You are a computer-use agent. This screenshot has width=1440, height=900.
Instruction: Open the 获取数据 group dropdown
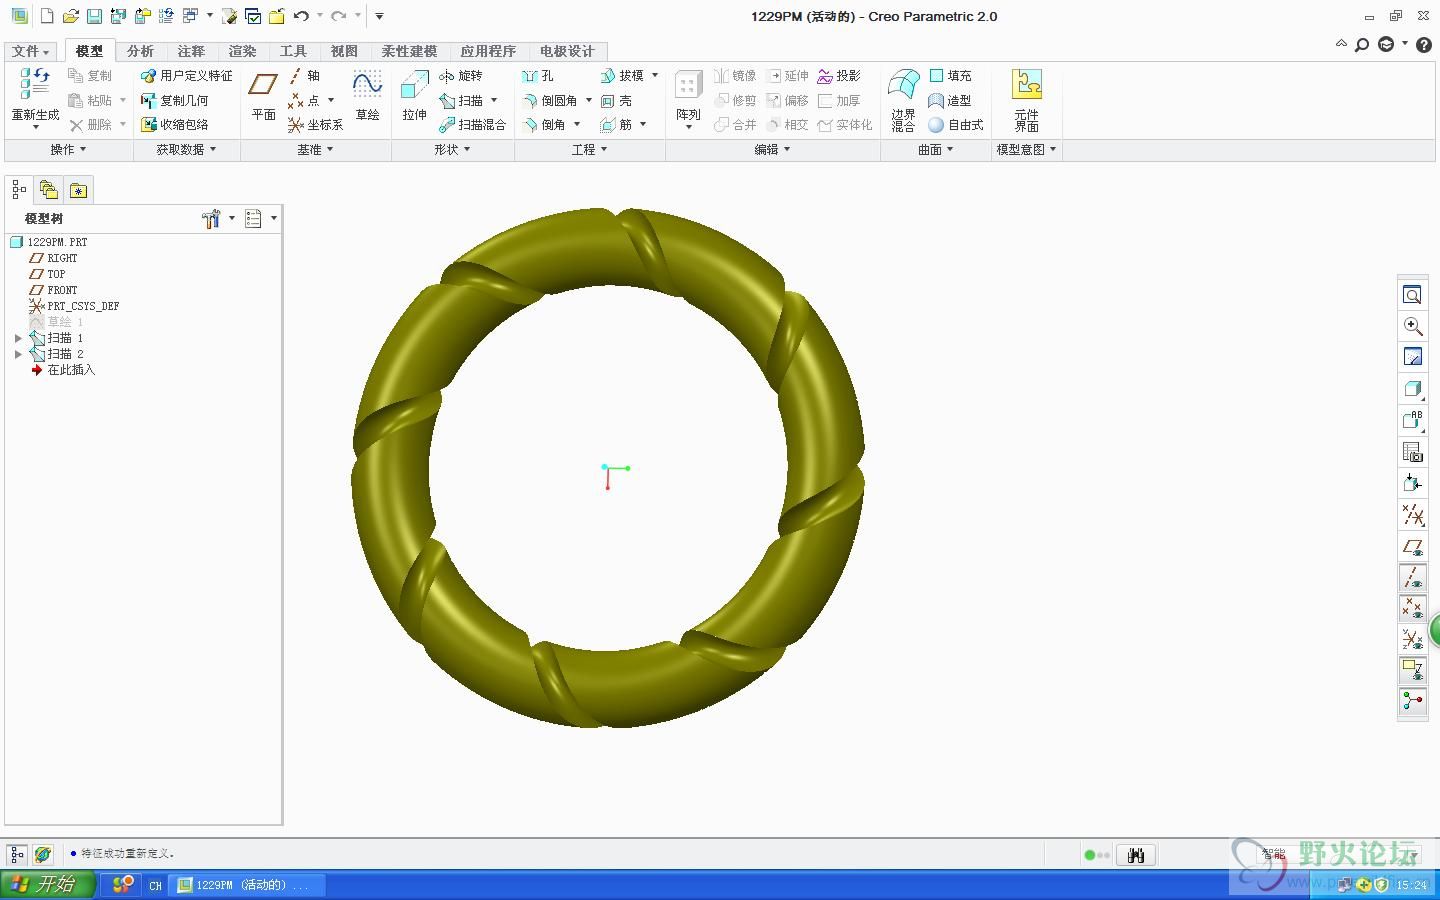coord(186,149)
